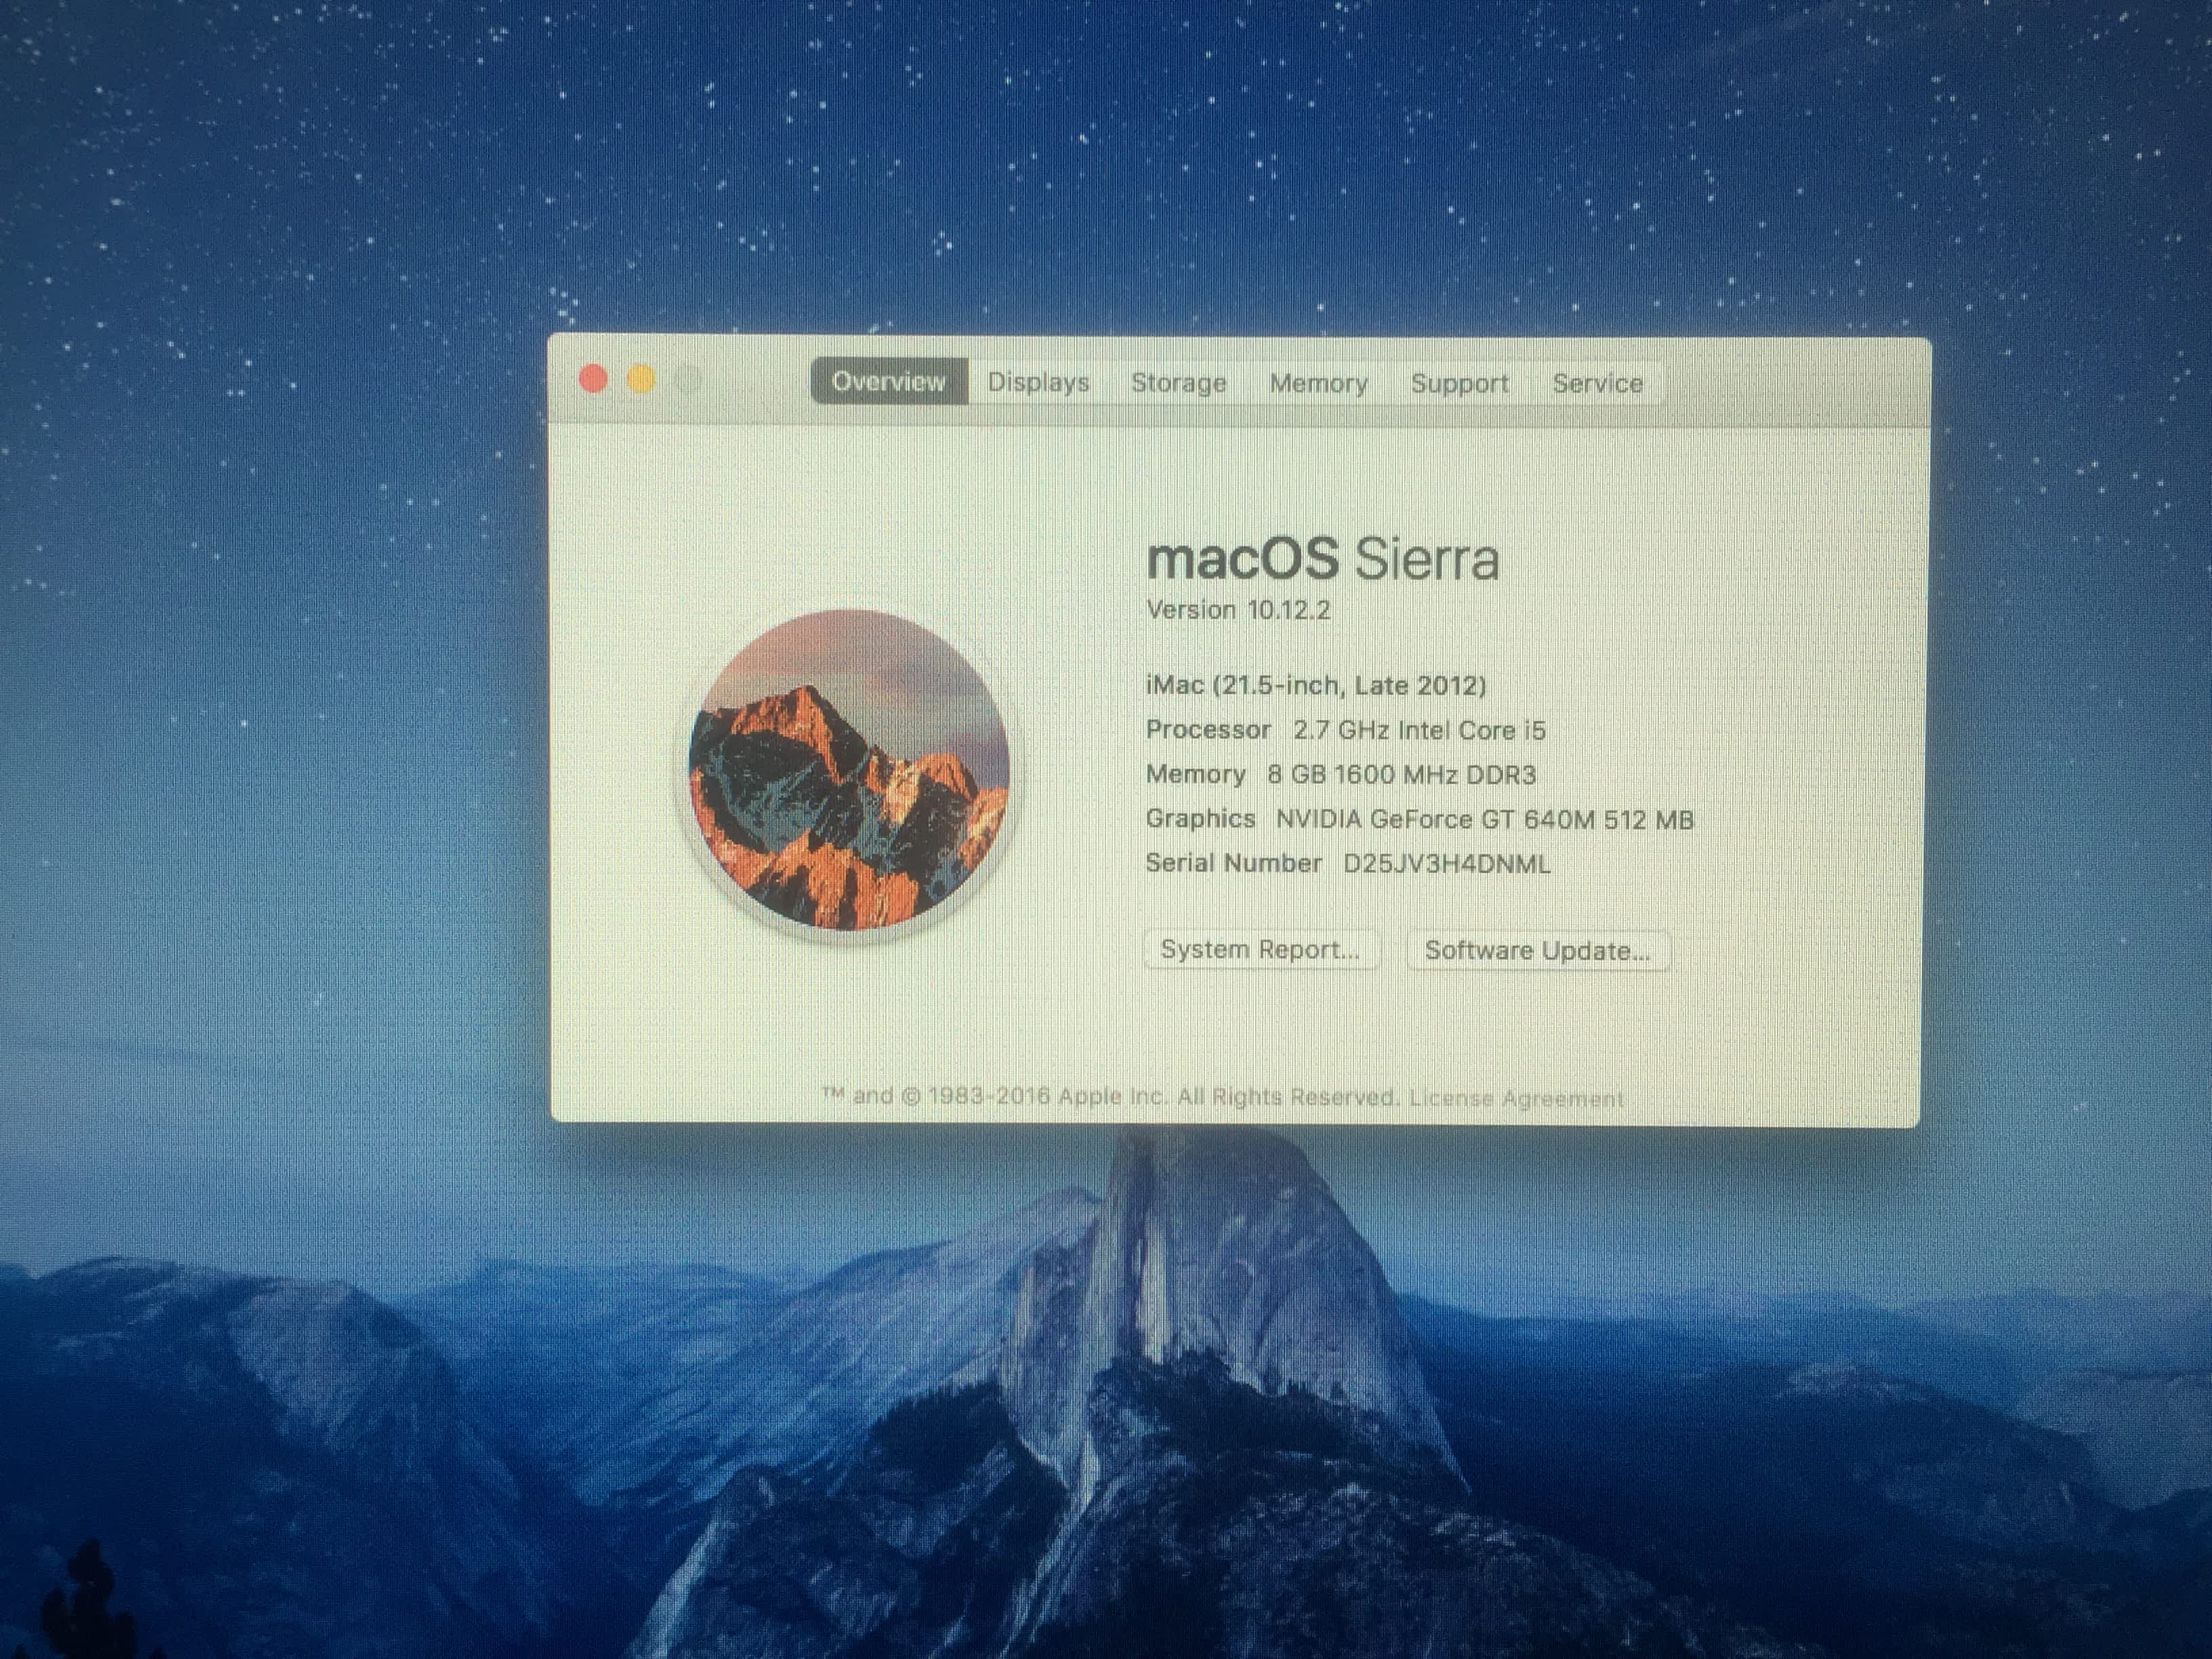Image resolution: width=2212 pixels, height=1659 pixels.
Task: Click the 2.7 GHz Intel Core i5 text
Action: (1419, 730)
